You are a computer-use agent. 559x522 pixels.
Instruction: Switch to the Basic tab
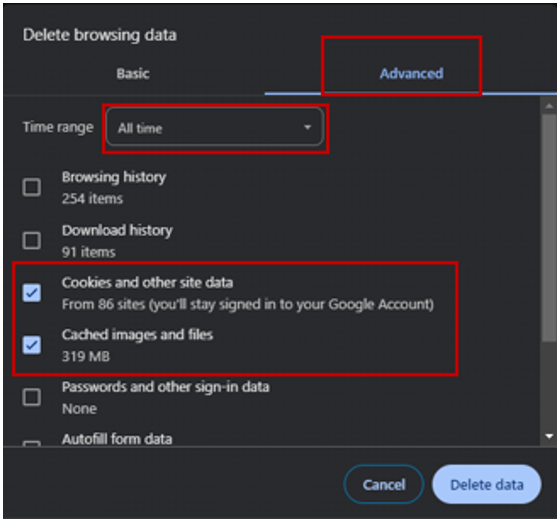click(x=133, y=74)
